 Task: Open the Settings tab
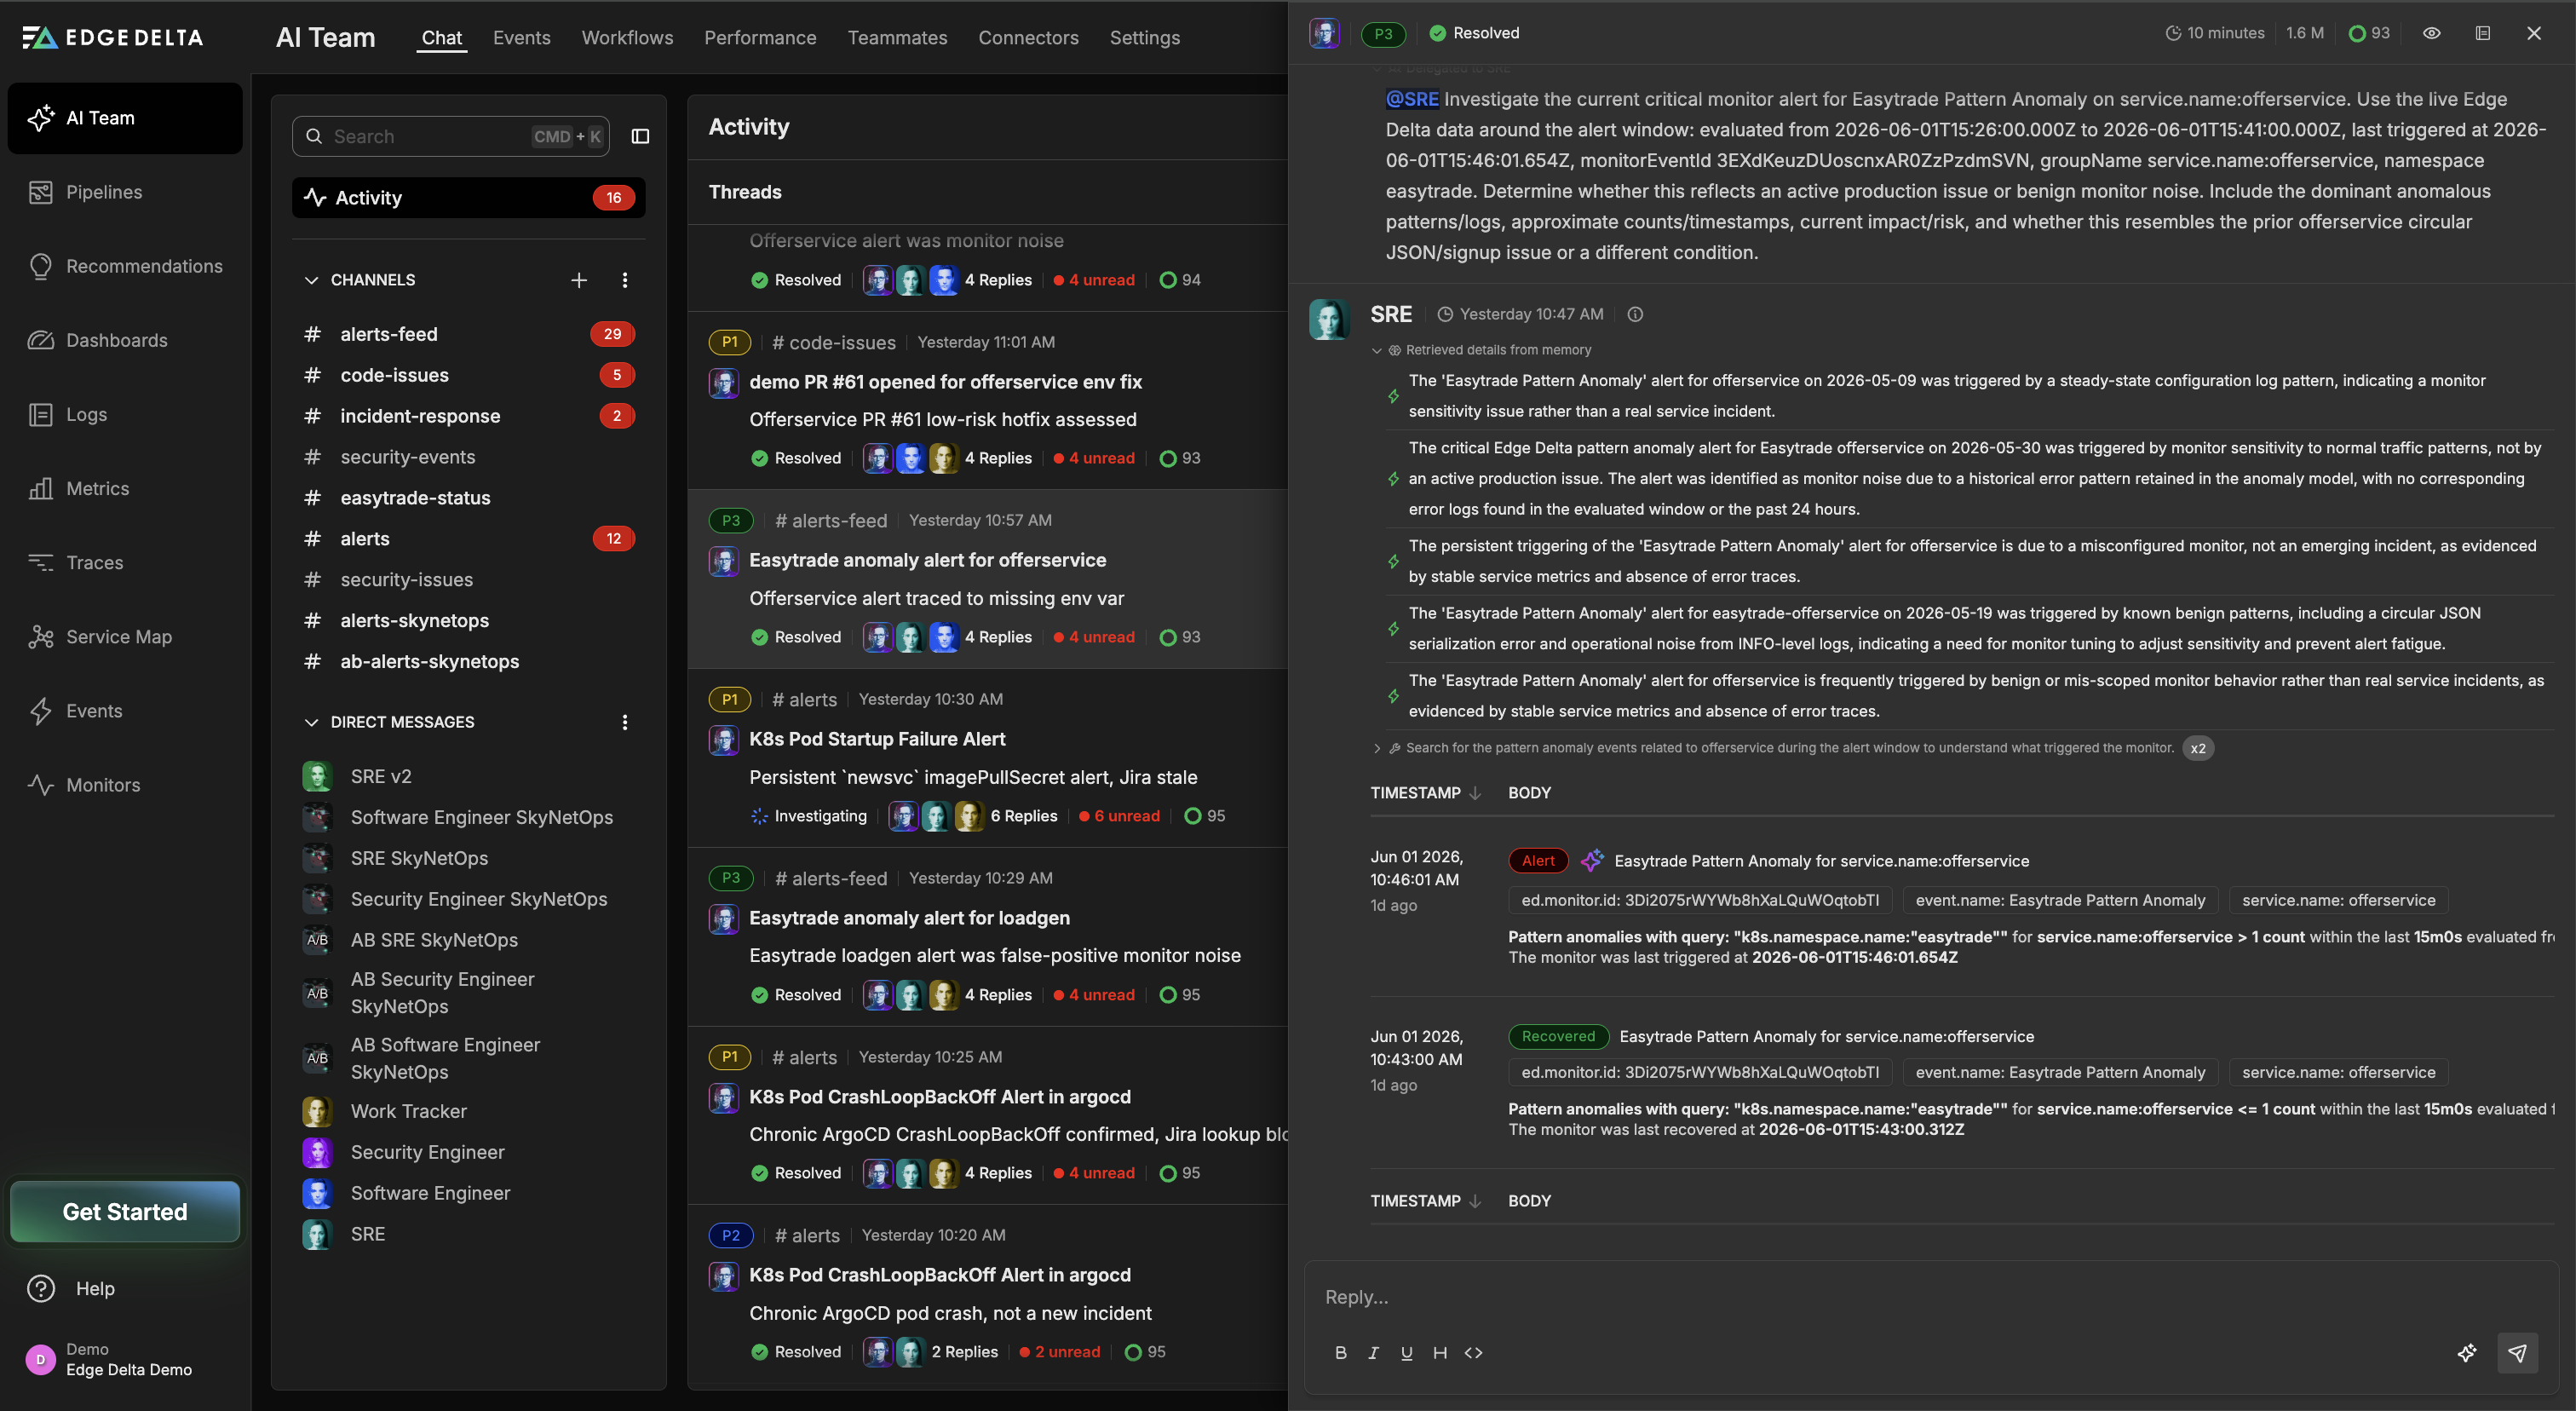[x=1144, y=38]
